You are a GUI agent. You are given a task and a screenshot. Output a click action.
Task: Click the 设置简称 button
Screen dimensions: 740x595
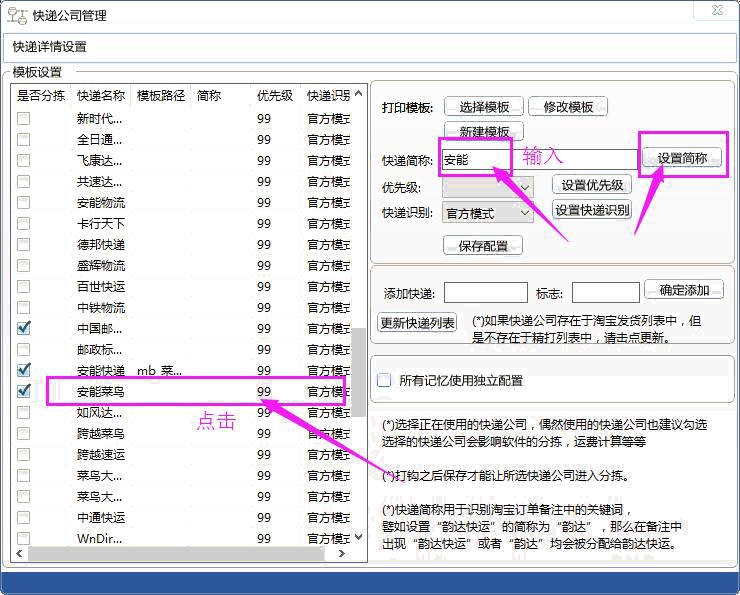coord(682,158)
